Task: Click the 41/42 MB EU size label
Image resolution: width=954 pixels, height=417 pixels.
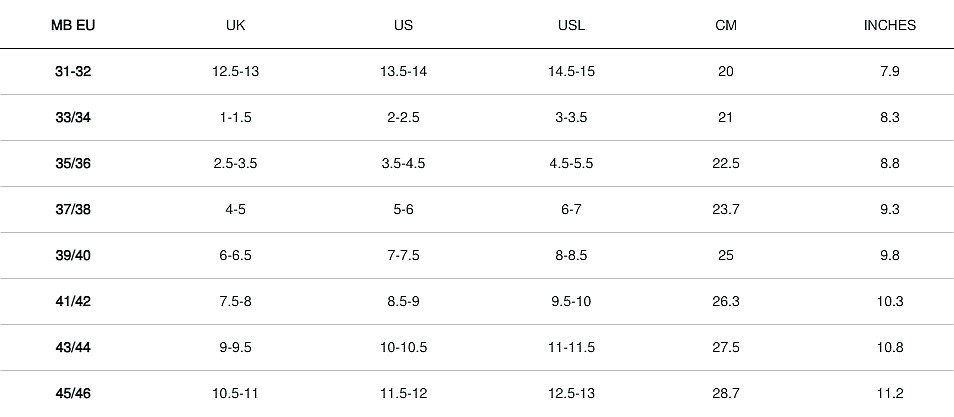Action: pyautogui.click(x=73, y=301)
